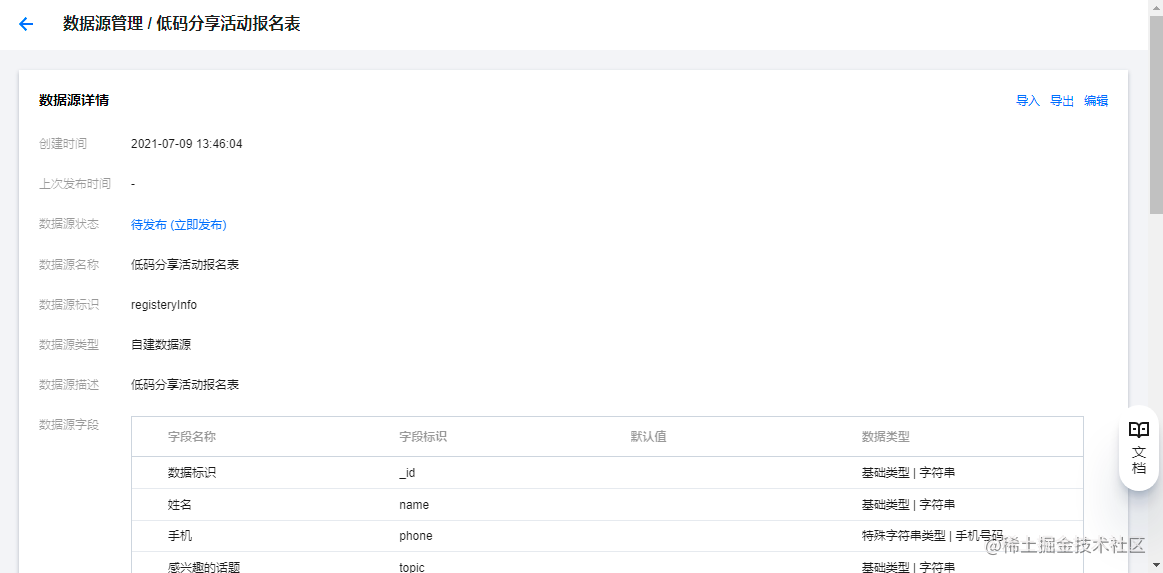Image resolution: width=1163 pixels, height=573 pixels.
Task: Click the 字段名称 column header
Action: 192,437
